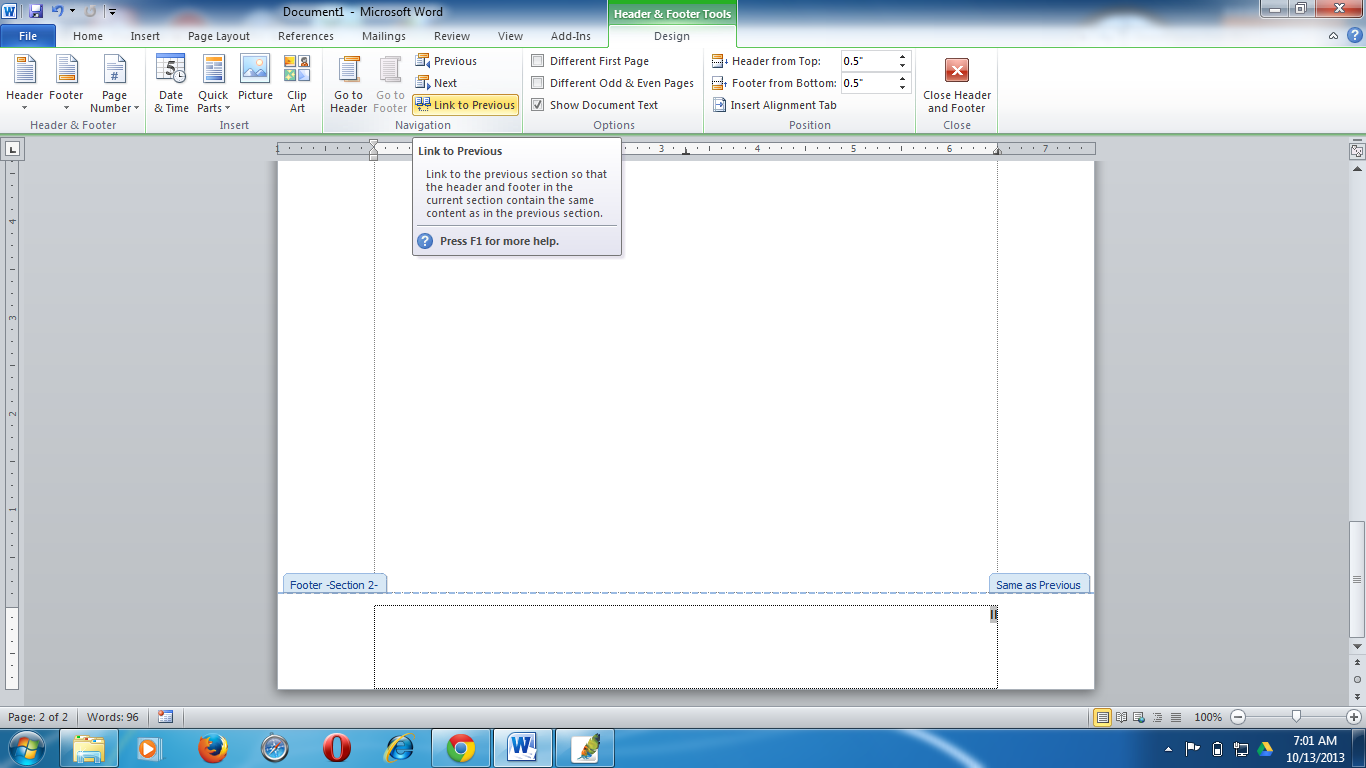Screen dimensions: 1366x768
Task: Switch to the Home tab
Action: point(88,36)
